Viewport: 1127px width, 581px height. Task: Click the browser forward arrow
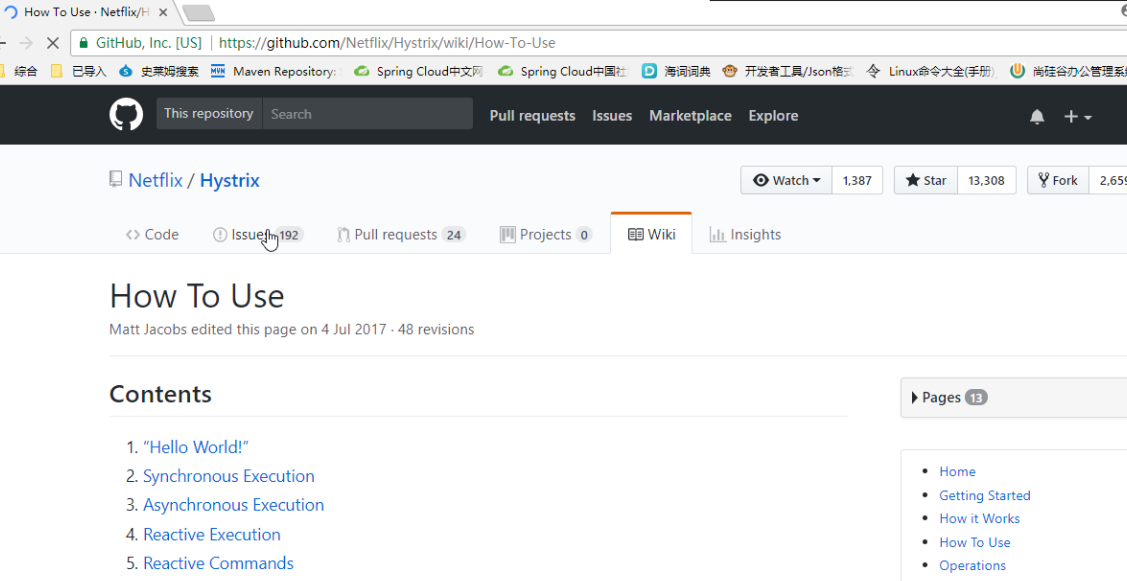coord(26,43)
